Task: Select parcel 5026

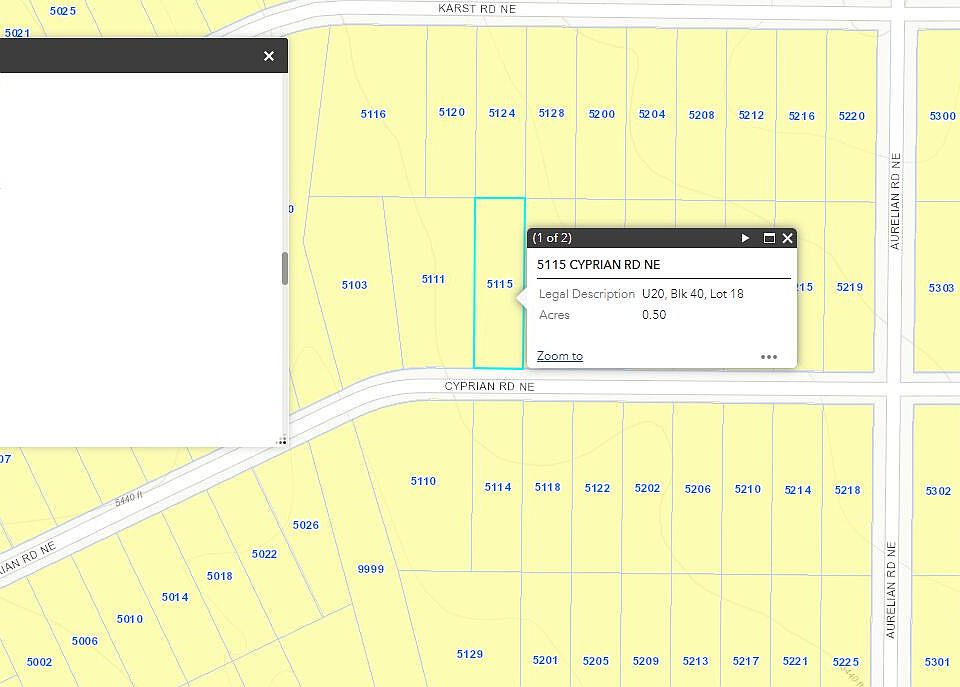Action: (306, 525)
